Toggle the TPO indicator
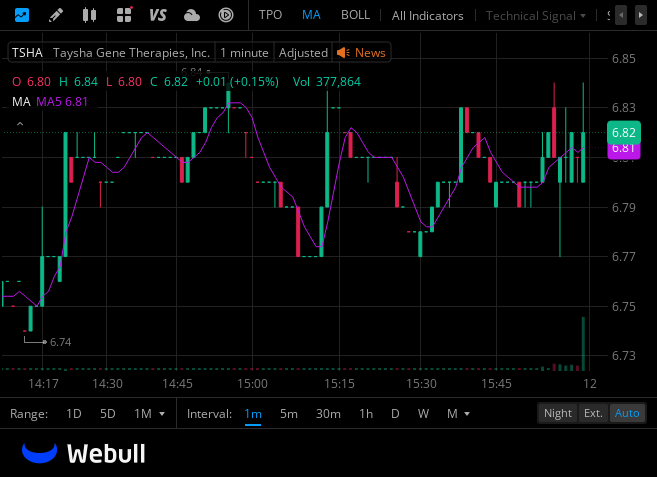657x477 pixels. 270,15
